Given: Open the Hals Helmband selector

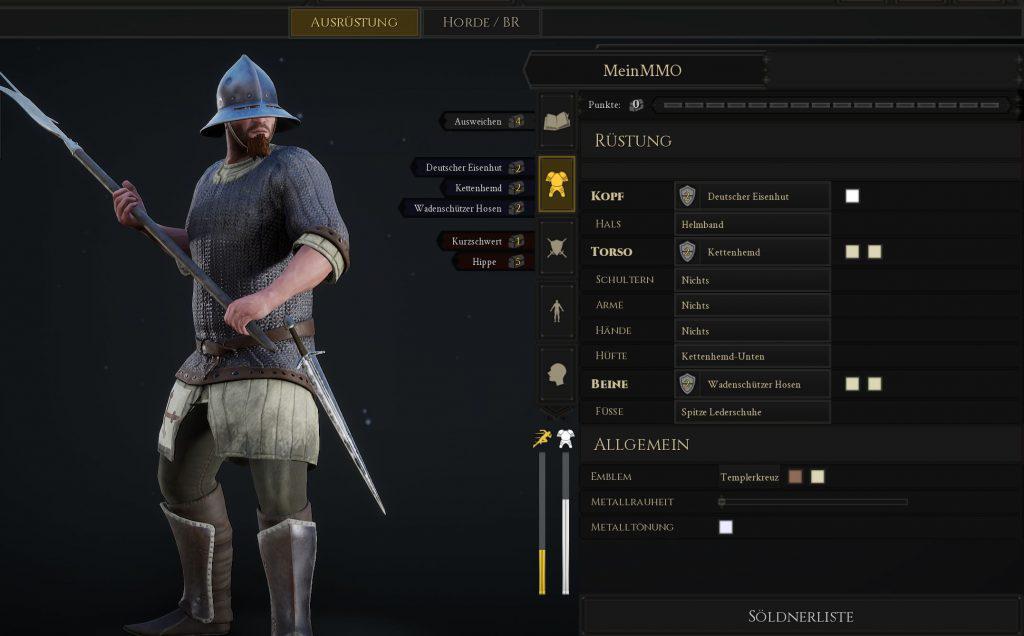Looking at the screenshot, I should tap(752, 224).
